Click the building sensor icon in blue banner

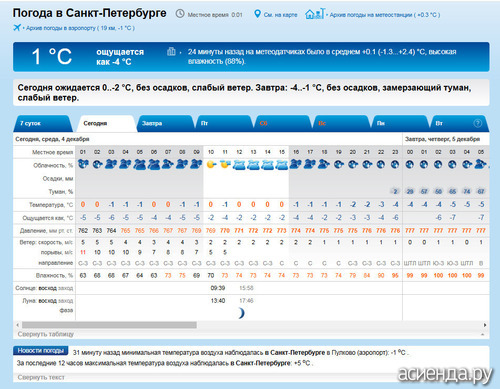click(x=171, y=51)
